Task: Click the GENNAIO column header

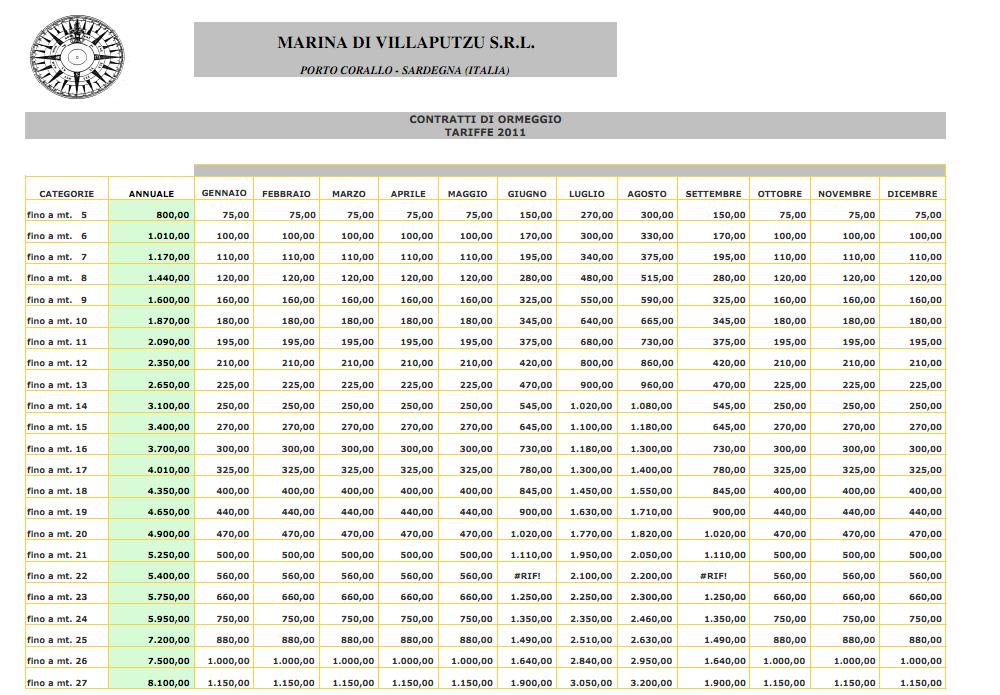Action: coord(224,193)
